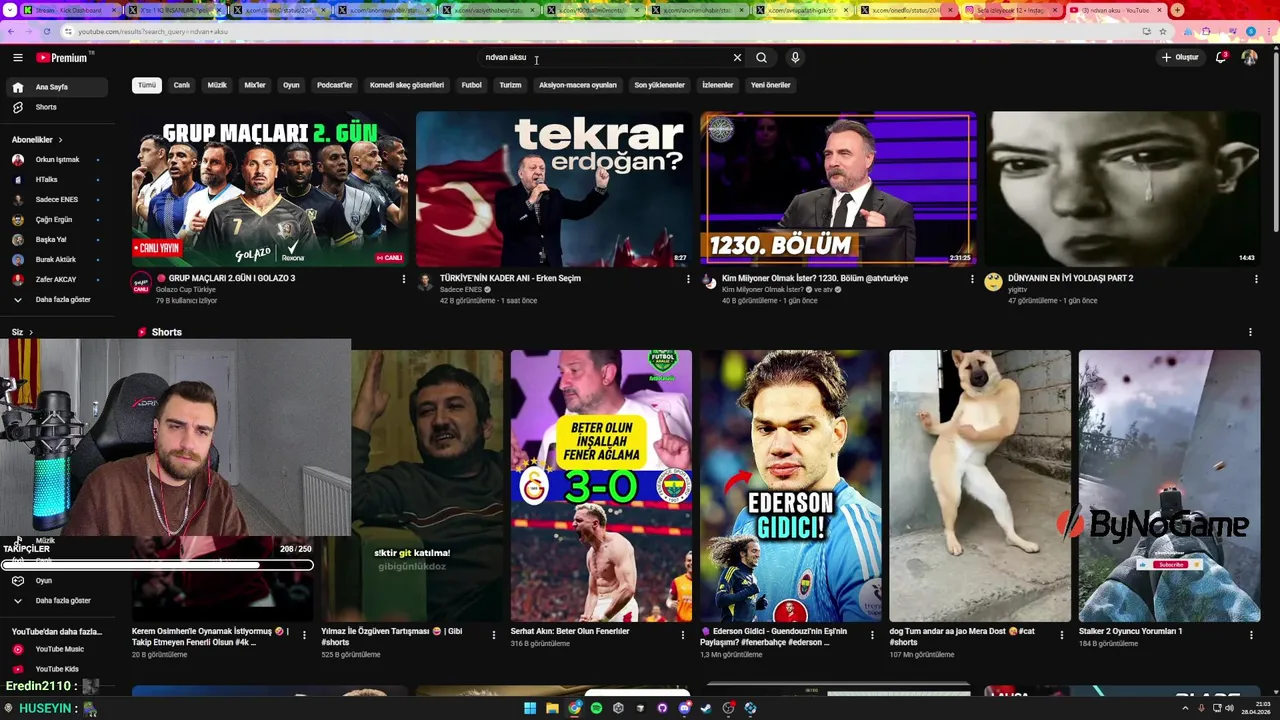Open the Abonelikler section chevron
This screenshot has width=1280, height=720.
60,140
